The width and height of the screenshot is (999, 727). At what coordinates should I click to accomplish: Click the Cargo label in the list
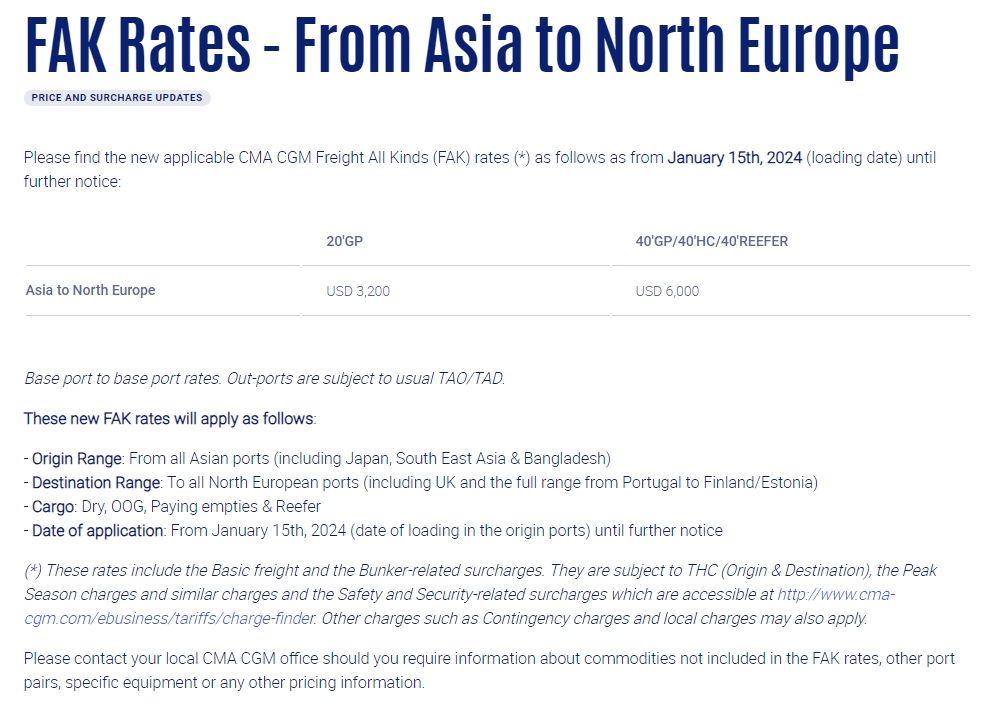click(54, 507)
